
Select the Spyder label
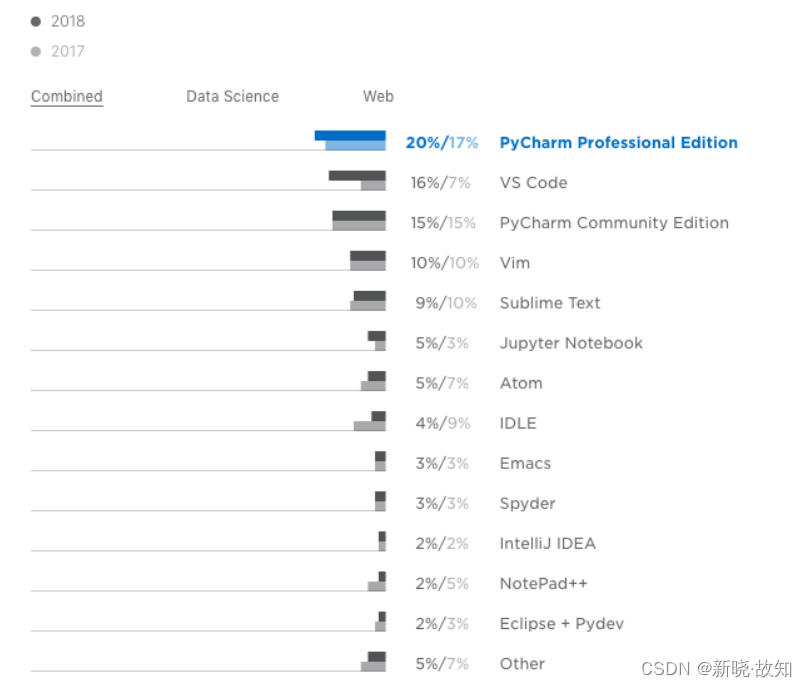tap(528, 503)
